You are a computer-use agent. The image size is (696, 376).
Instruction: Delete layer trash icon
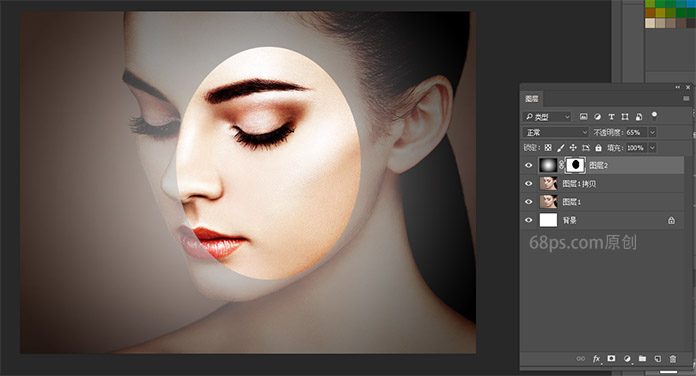pos(673,359)
